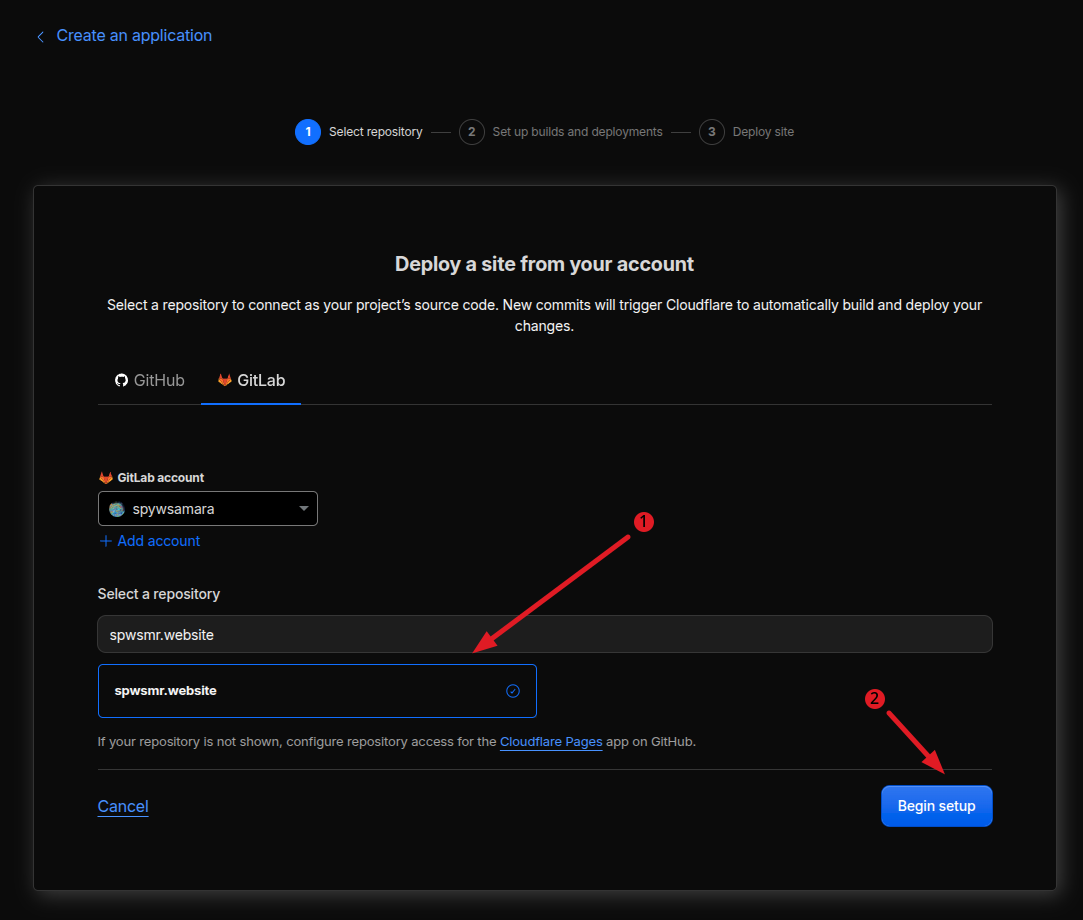Click the Select a repository label

click(x=159, y=594)
